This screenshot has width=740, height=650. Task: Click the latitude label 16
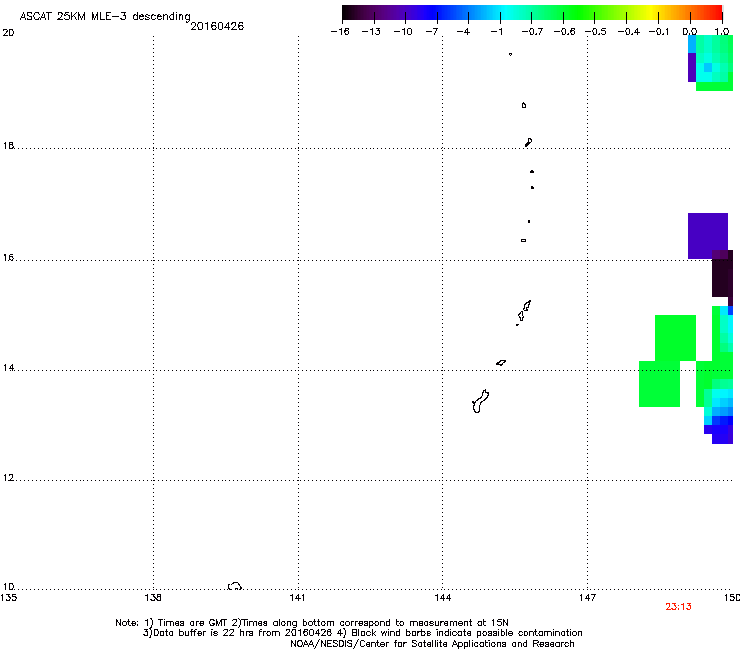pos(8,258)
